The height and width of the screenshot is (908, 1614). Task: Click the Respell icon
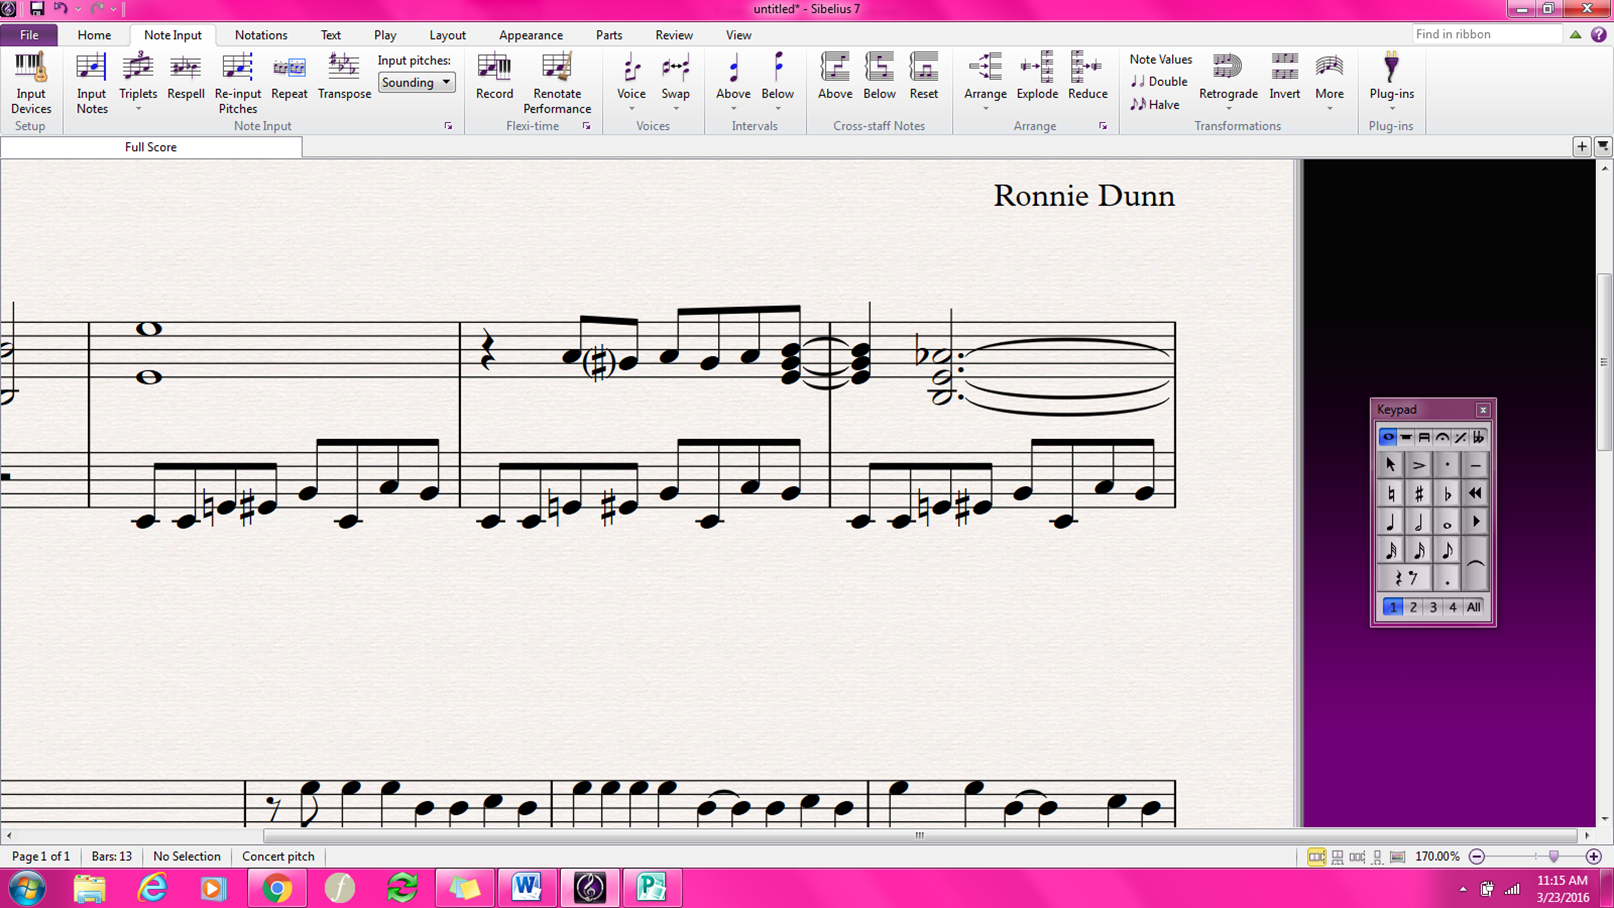click(x=186, y=78)
